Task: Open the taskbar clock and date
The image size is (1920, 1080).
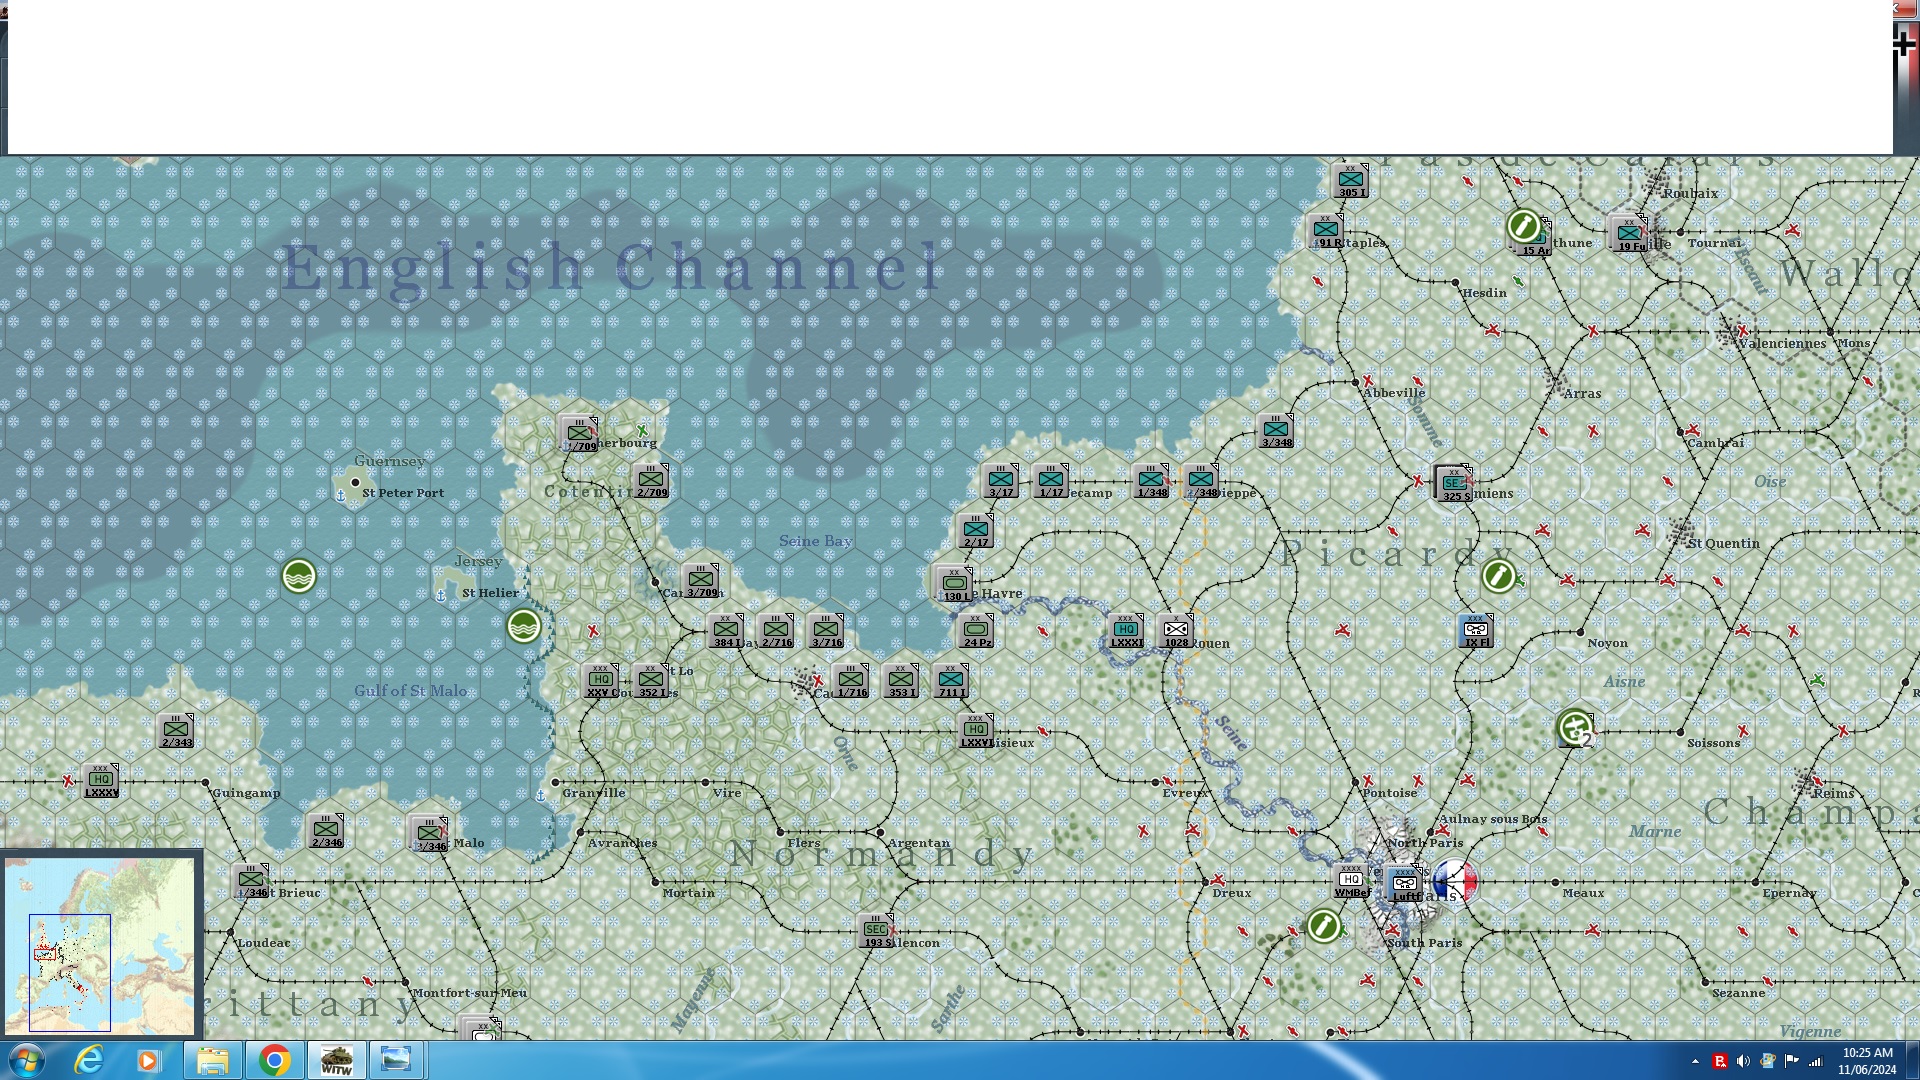Action: point(1867,1061)
